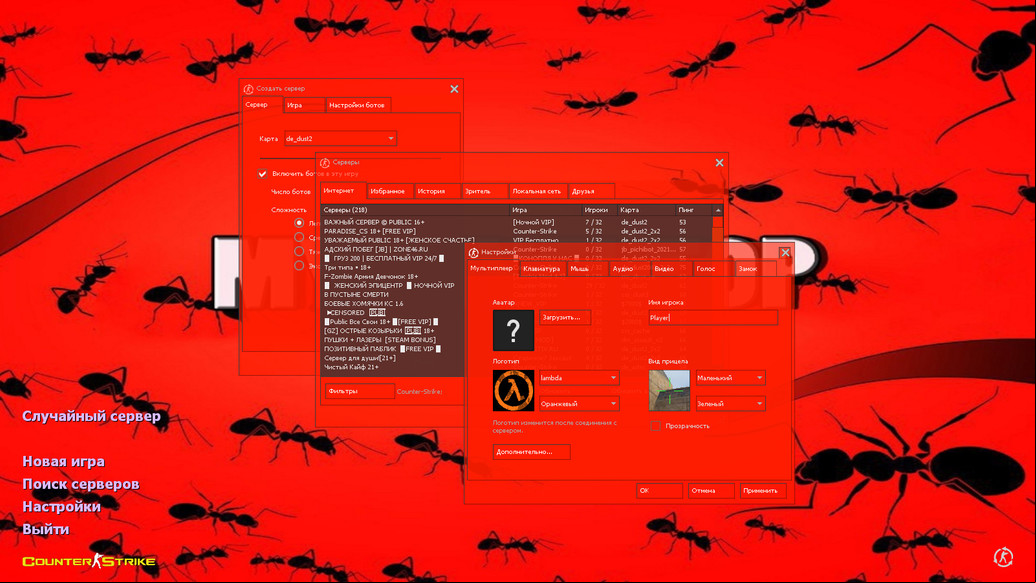Select the Мультиплеер settings tab
Screen dimensions: 1036x583
tap(492, 268)
